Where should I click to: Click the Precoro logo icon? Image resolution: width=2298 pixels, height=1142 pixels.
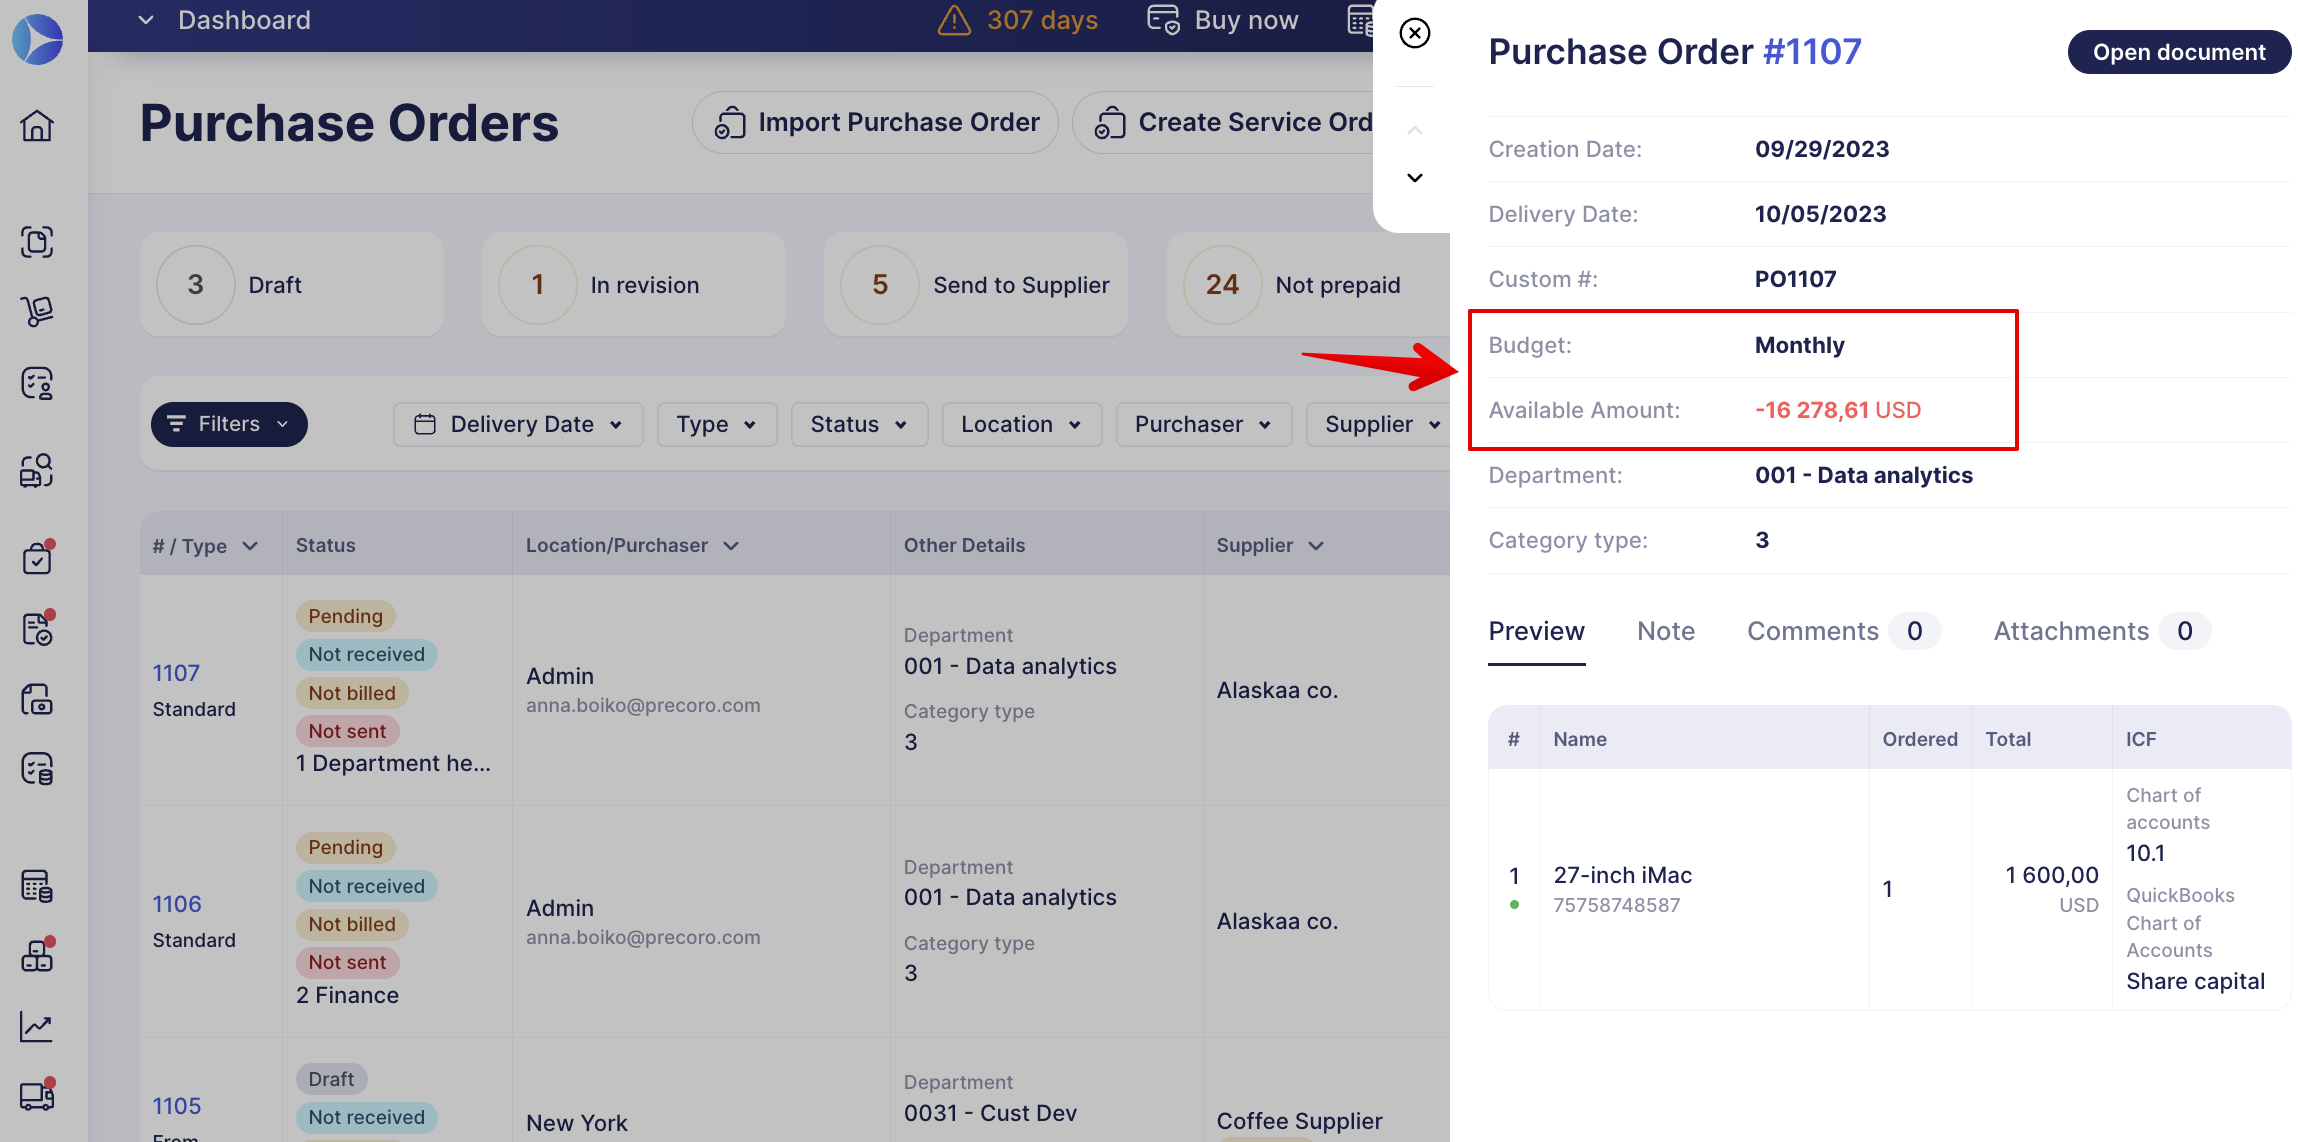(x=37, y=39)
